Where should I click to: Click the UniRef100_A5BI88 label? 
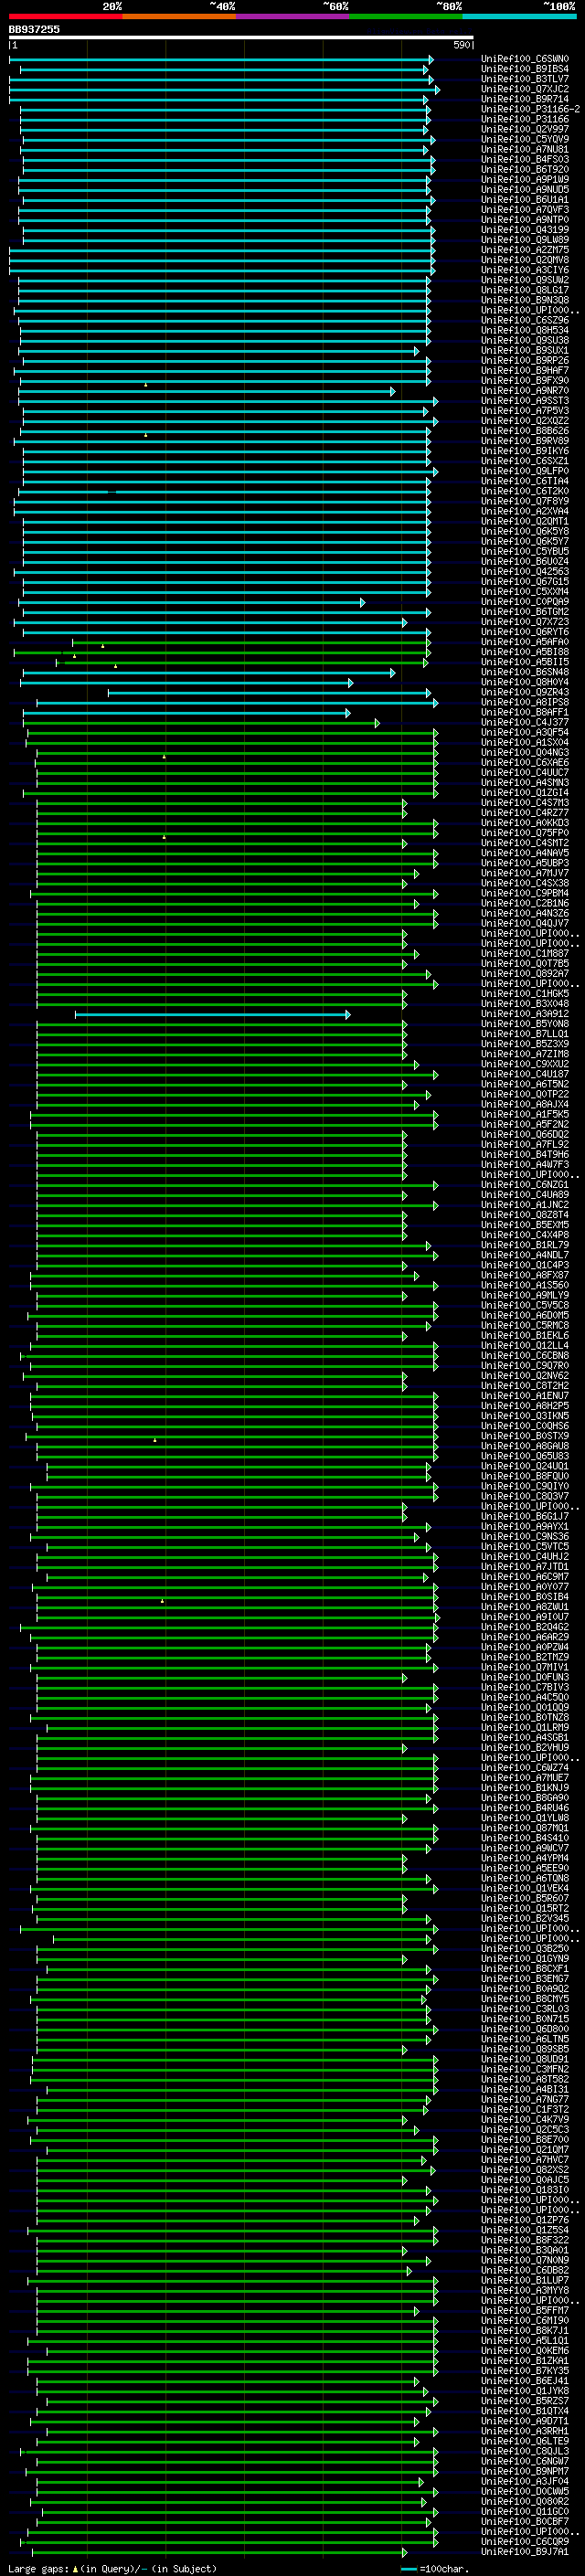coord(525,652)
